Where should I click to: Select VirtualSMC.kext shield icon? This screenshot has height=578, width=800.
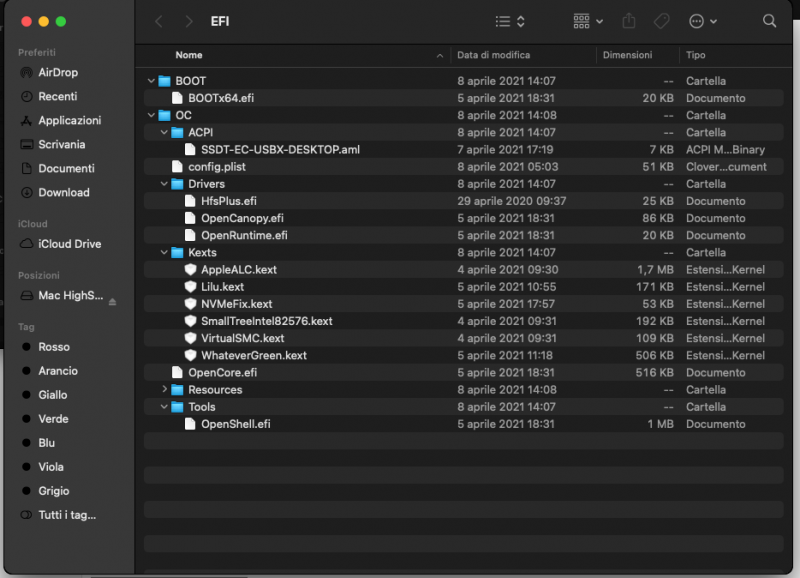tap(190, 338)
